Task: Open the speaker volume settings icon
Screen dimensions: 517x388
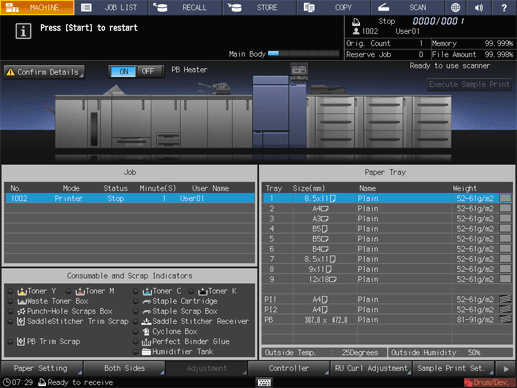Action: [x=479, y=7]
